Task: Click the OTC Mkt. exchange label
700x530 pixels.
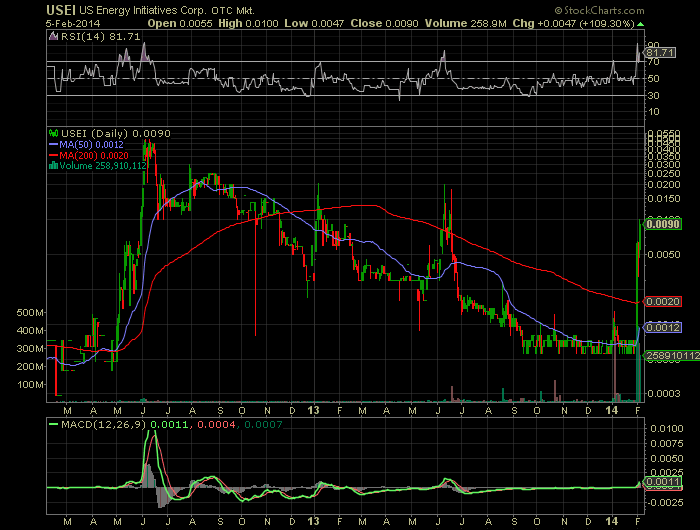Action: (233, 10)
